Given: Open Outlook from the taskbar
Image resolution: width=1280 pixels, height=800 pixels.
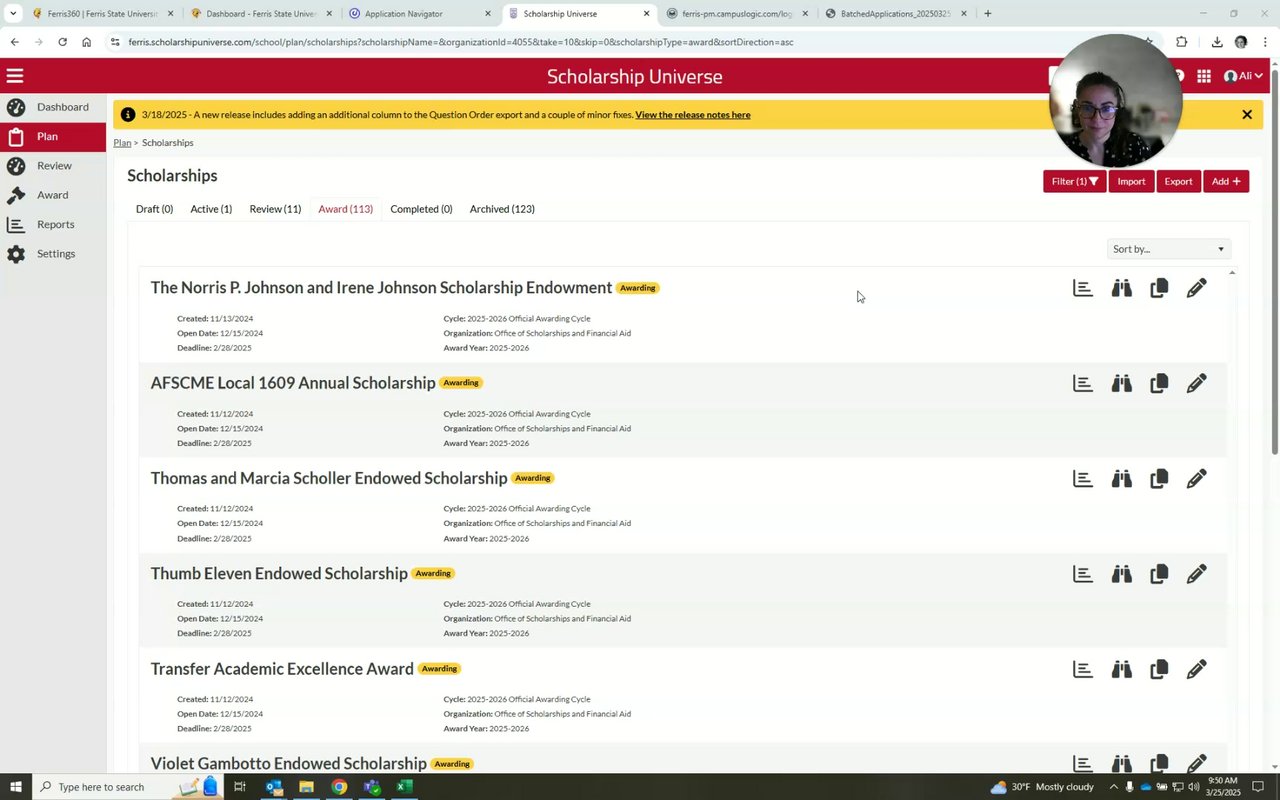Looking at the screenshot, I should pyautogui.click(x=274, y=787).
